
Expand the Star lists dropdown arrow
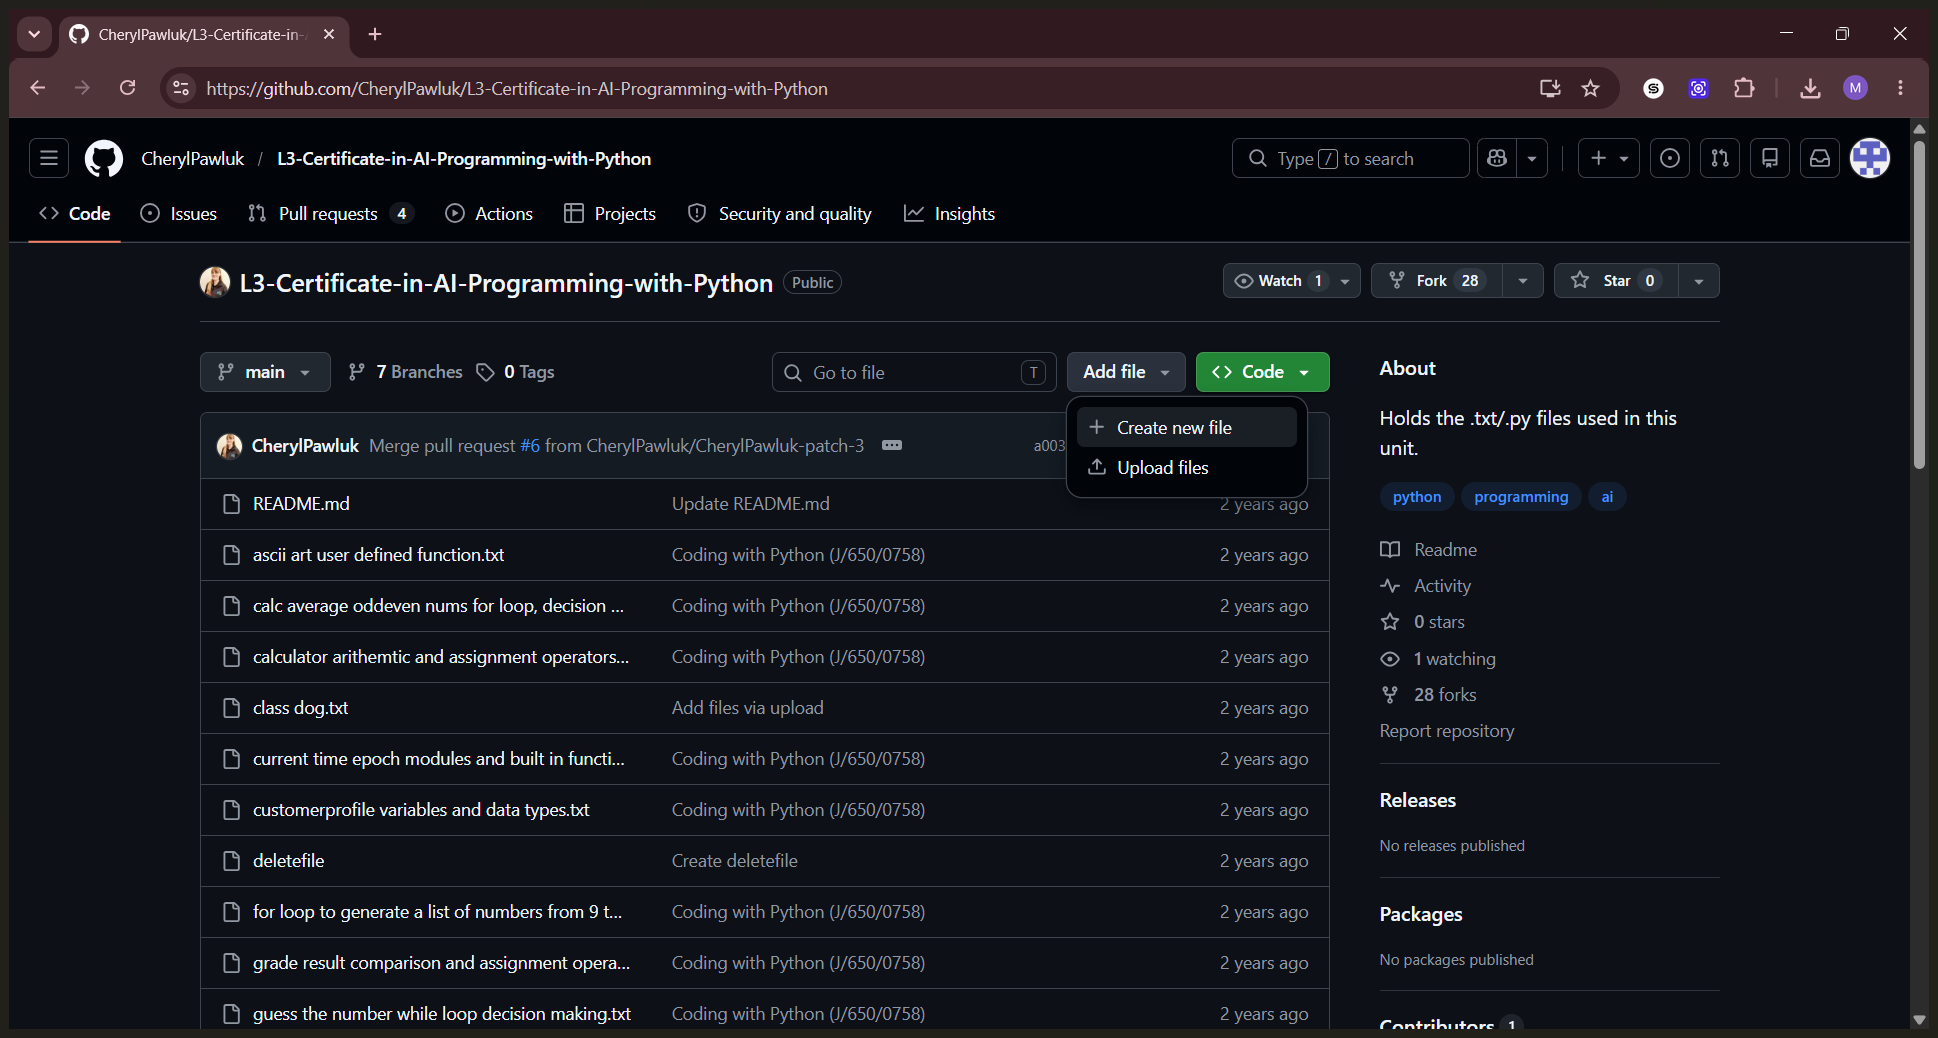pyautogui.click(x=1699, y=281)
